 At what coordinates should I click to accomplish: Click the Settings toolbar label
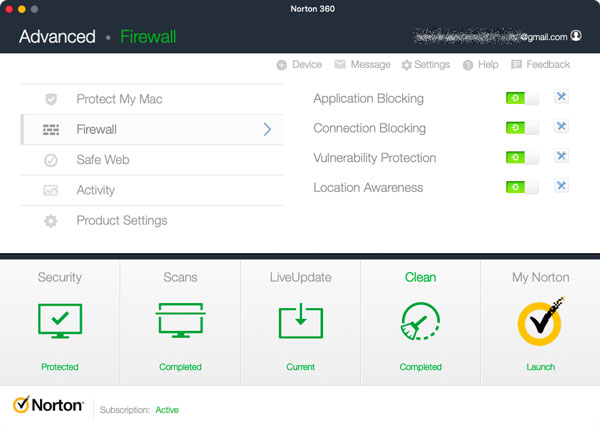point(432,65)
